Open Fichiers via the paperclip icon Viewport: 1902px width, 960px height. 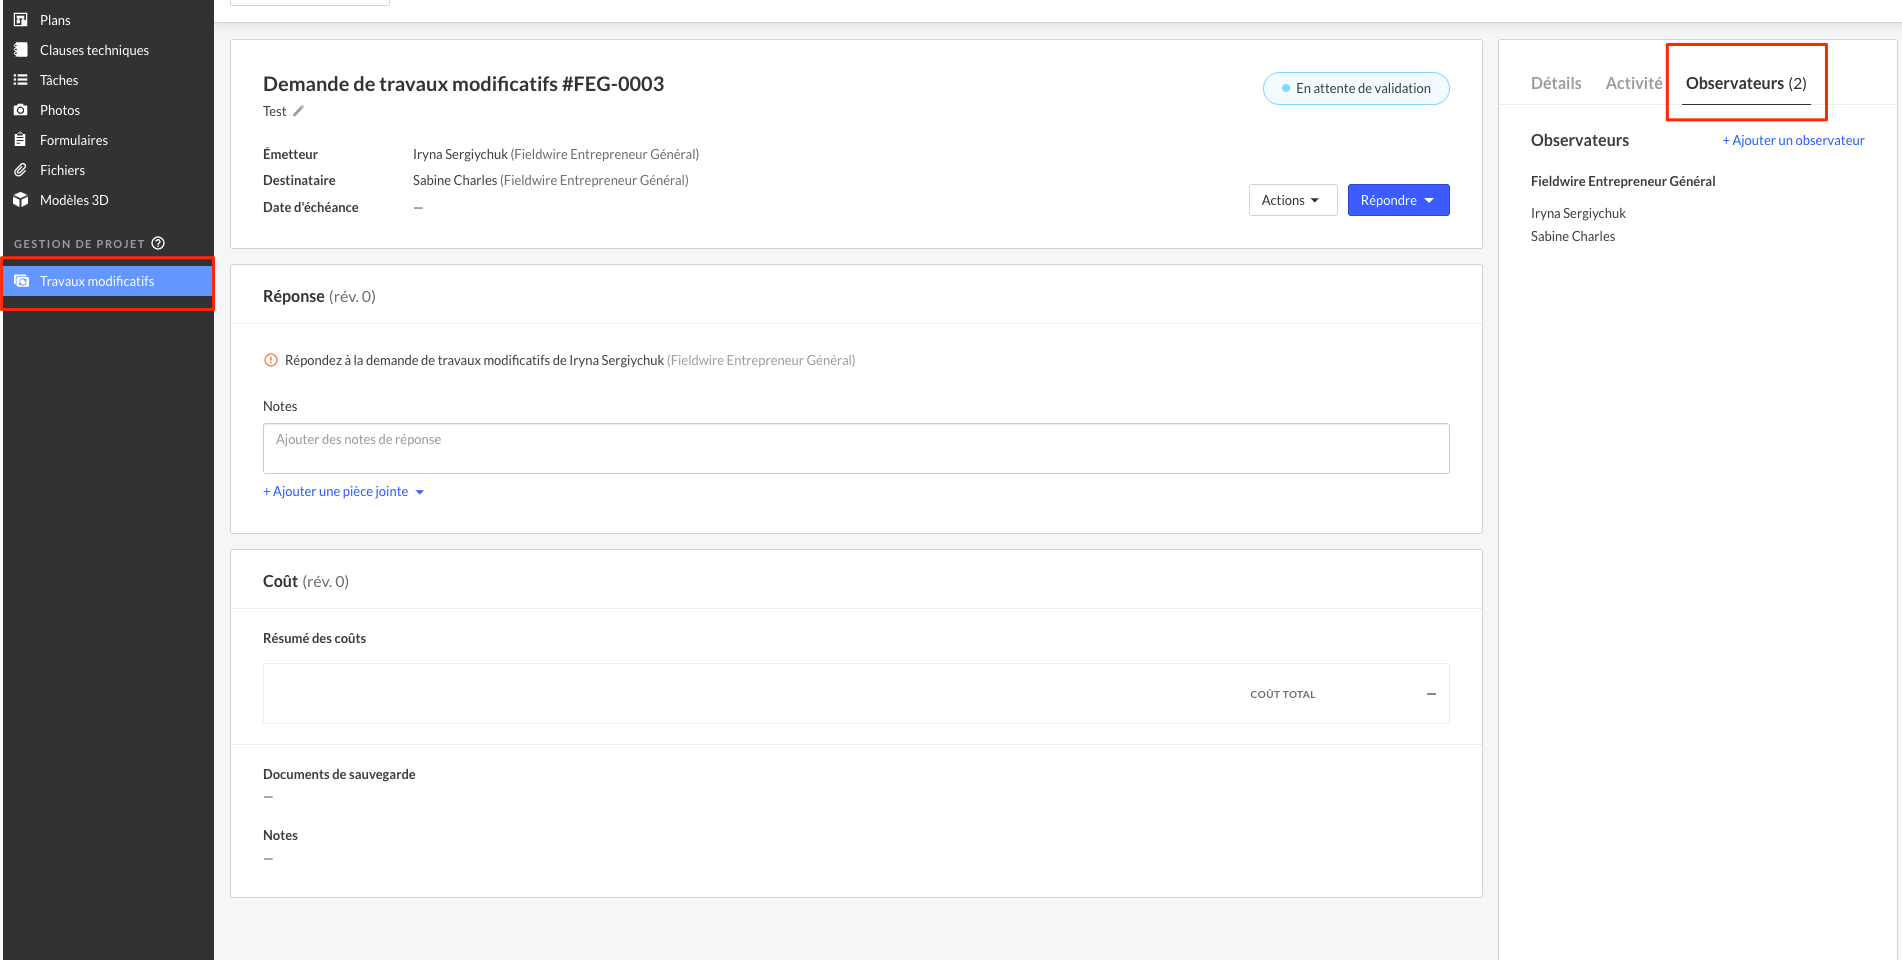(x=20, y=170)
